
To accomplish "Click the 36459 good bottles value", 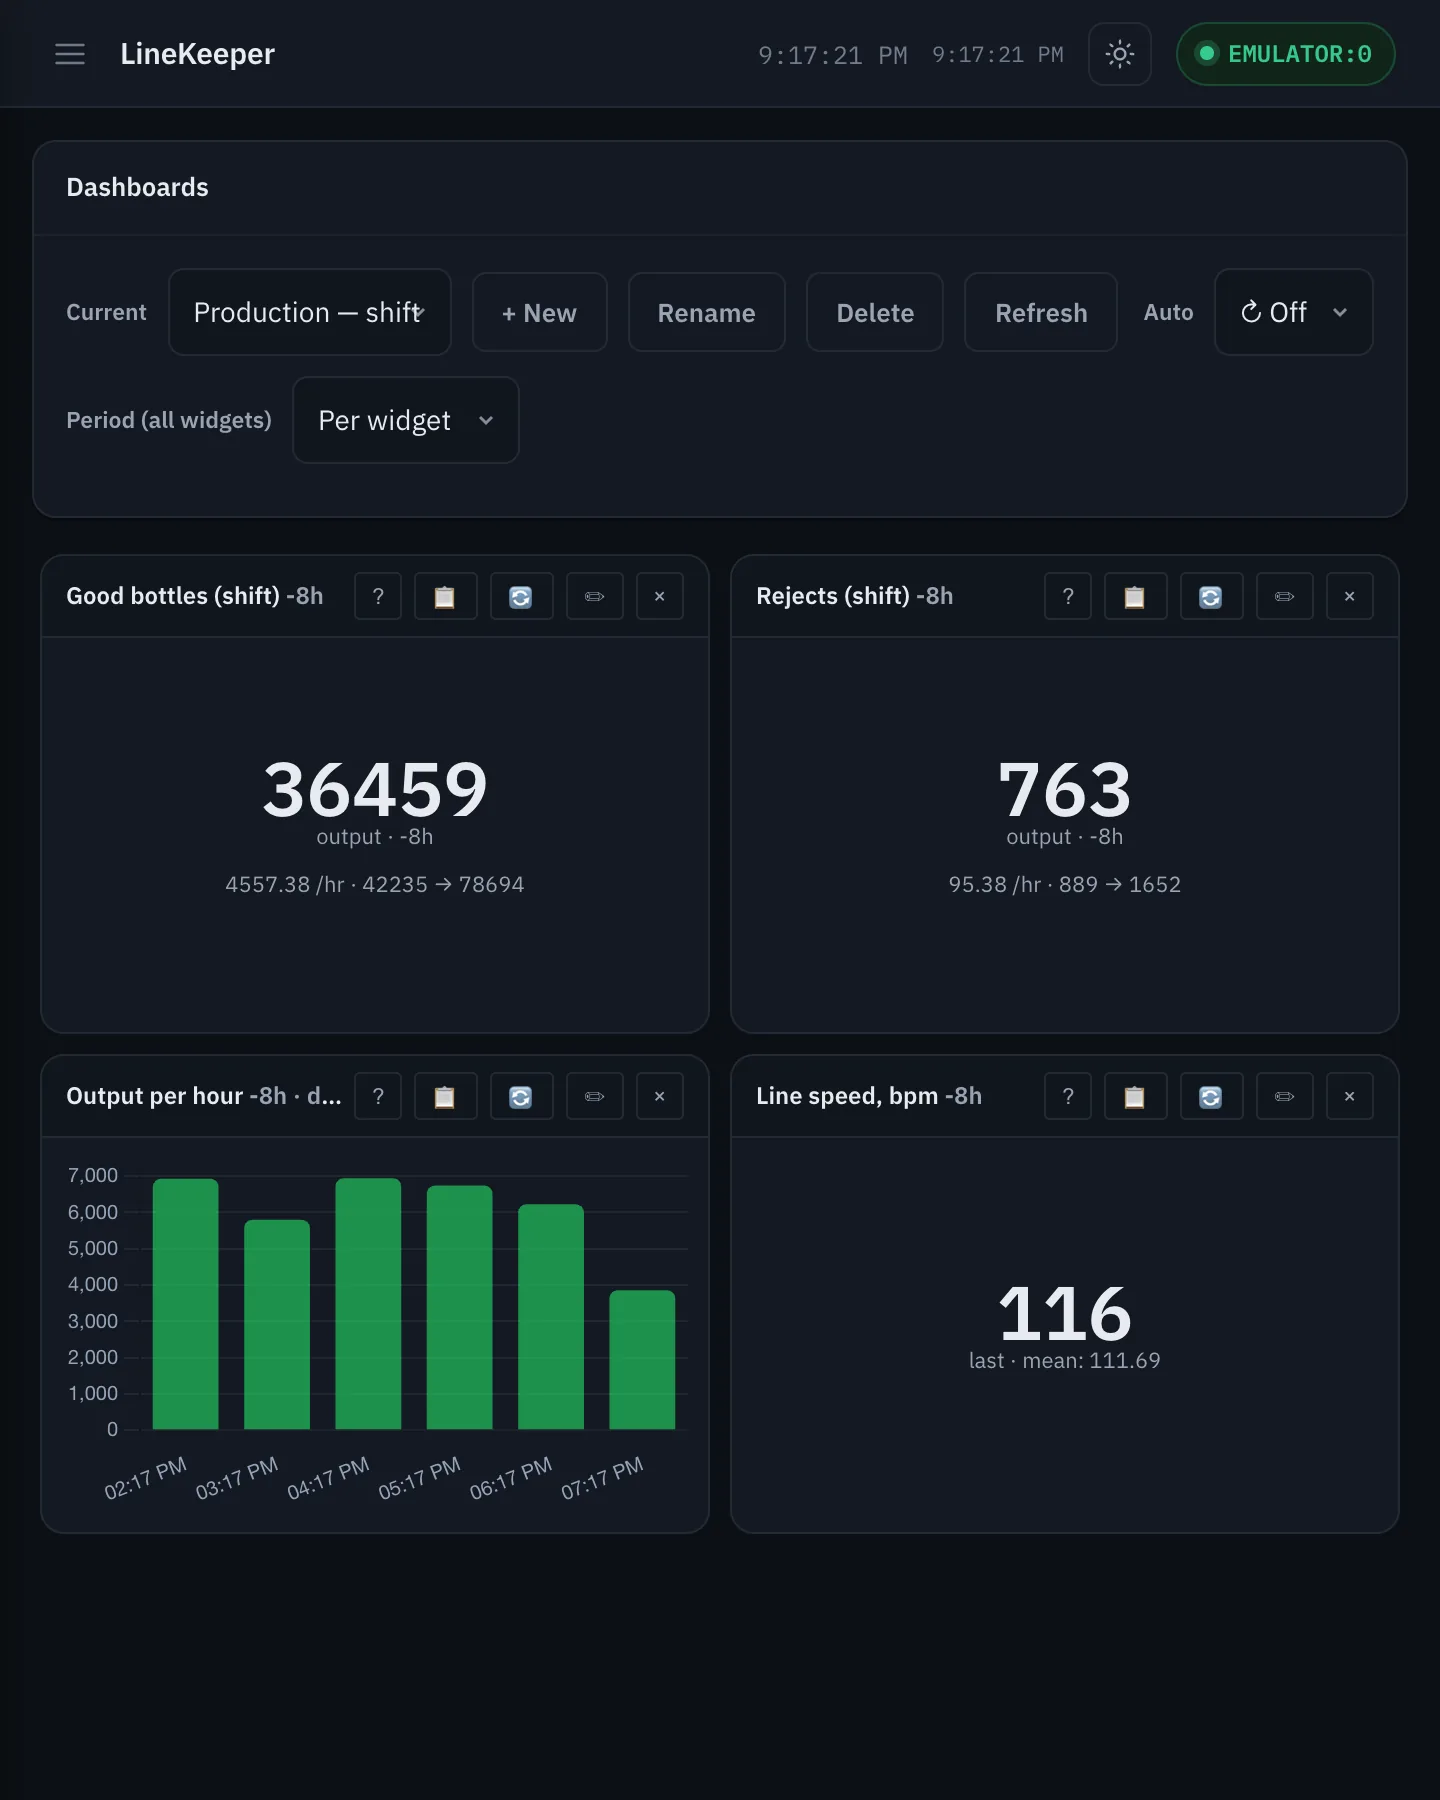I will (x=375, y=790).
